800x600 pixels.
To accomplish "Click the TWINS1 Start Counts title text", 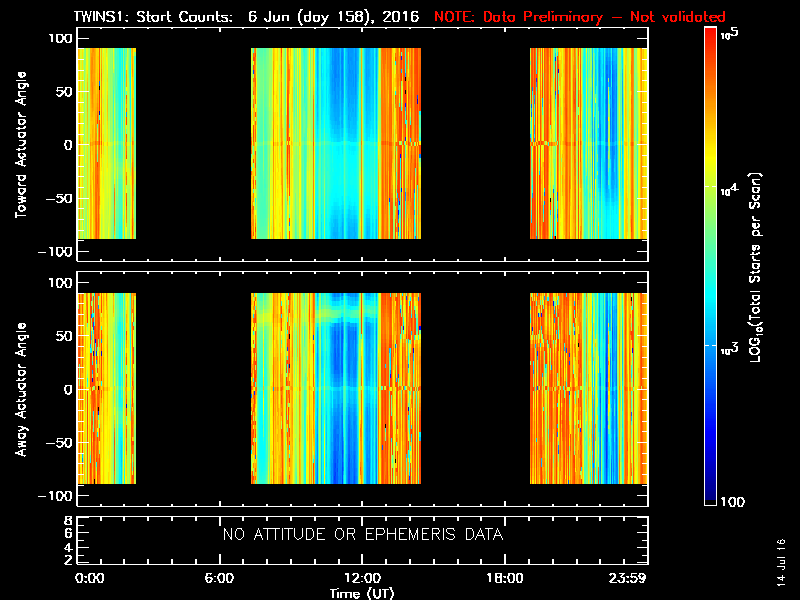I will 246,17.
